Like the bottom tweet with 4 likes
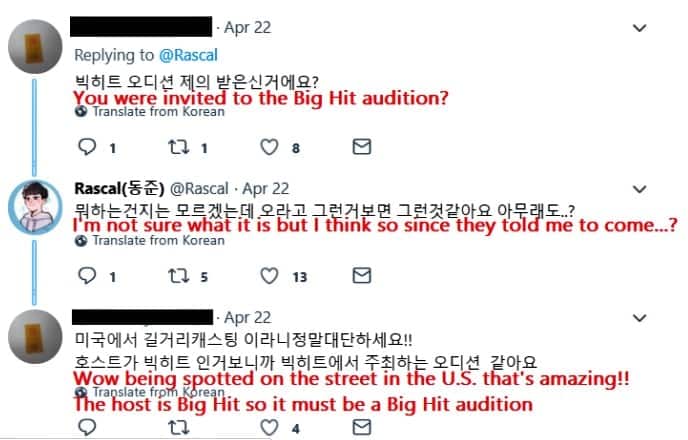 268,429
